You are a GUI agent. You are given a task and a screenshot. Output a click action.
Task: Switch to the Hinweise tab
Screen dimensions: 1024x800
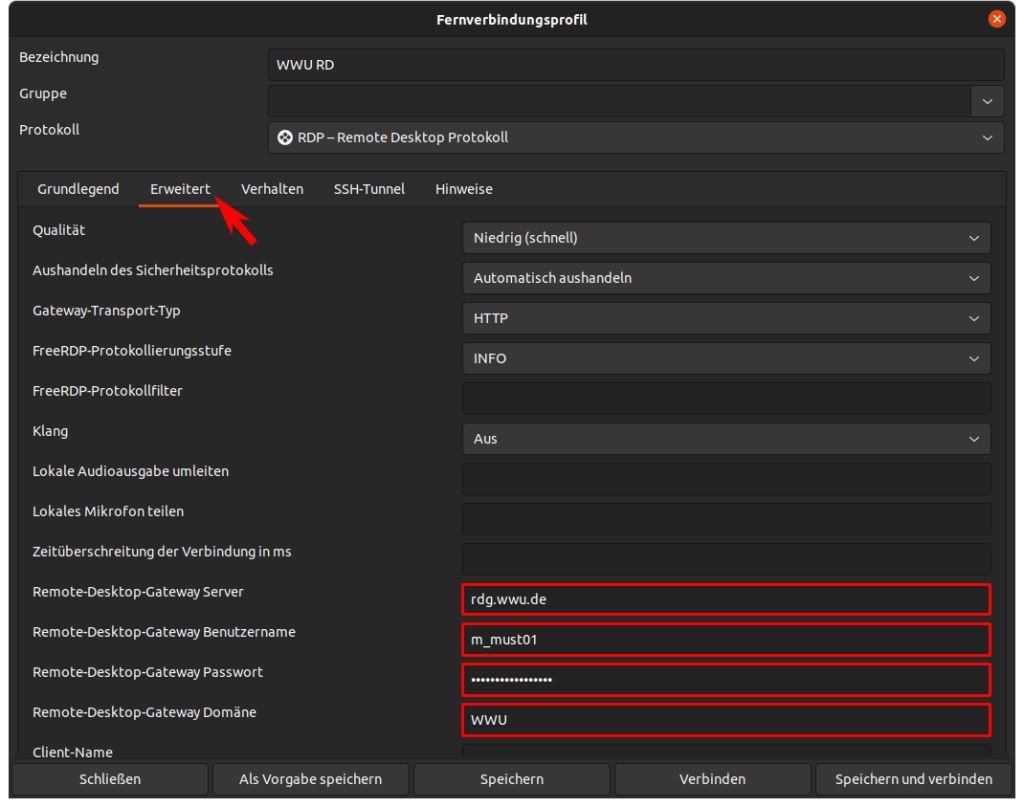(464, 189)
